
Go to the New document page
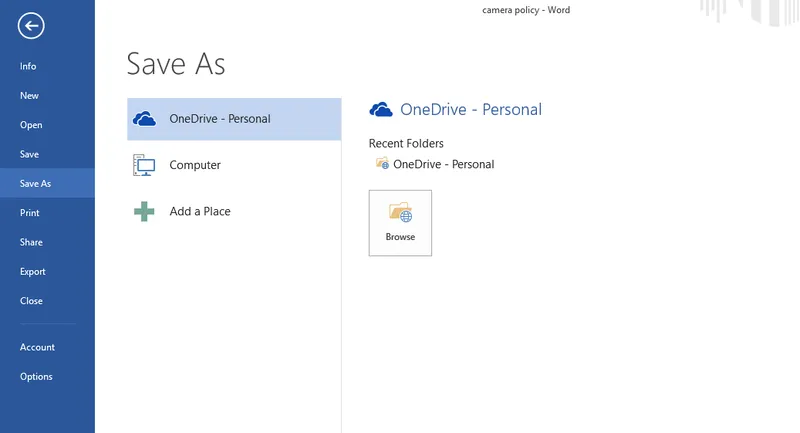point(29,96)
